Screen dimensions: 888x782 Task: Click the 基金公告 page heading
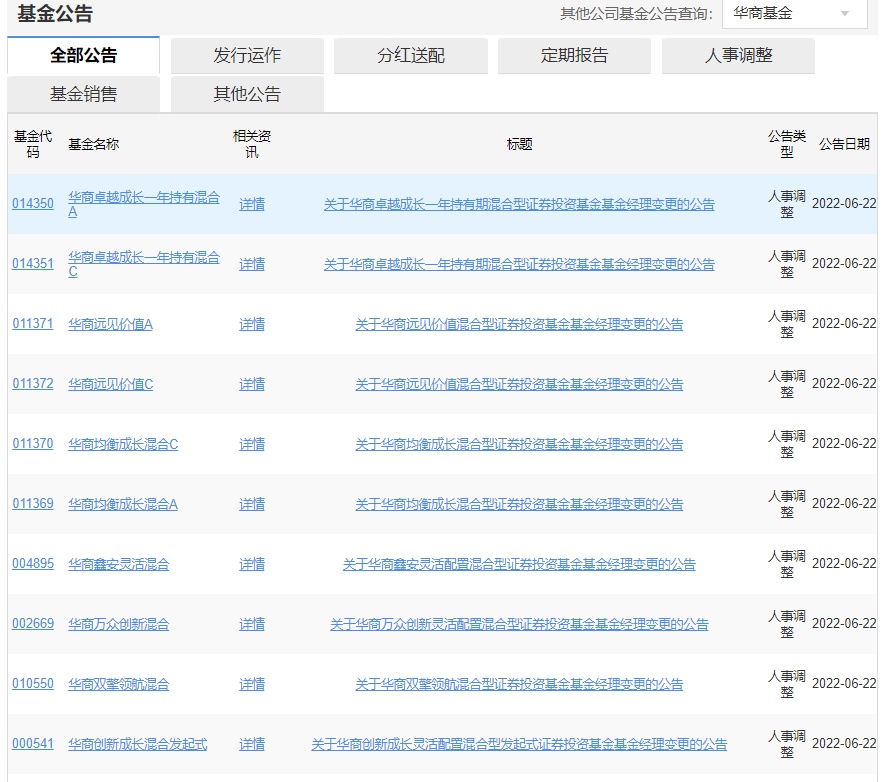55,13
